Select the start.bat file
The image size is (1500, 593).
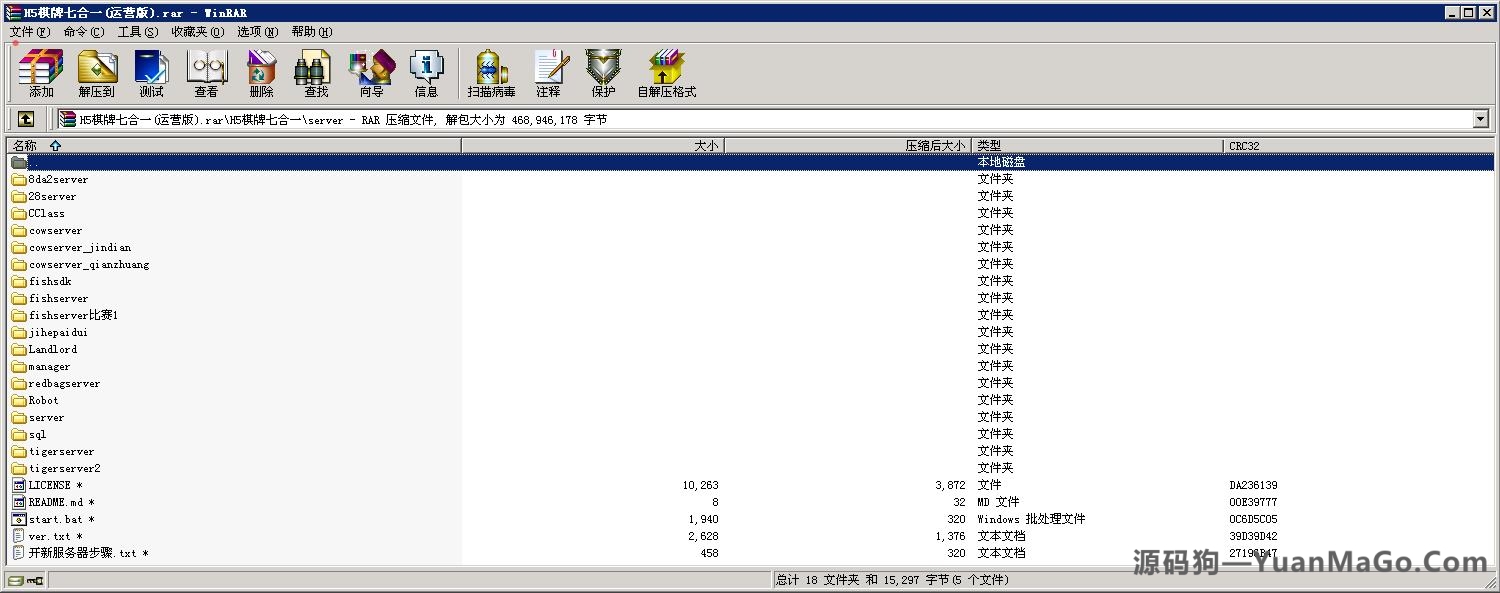[55, 519]
